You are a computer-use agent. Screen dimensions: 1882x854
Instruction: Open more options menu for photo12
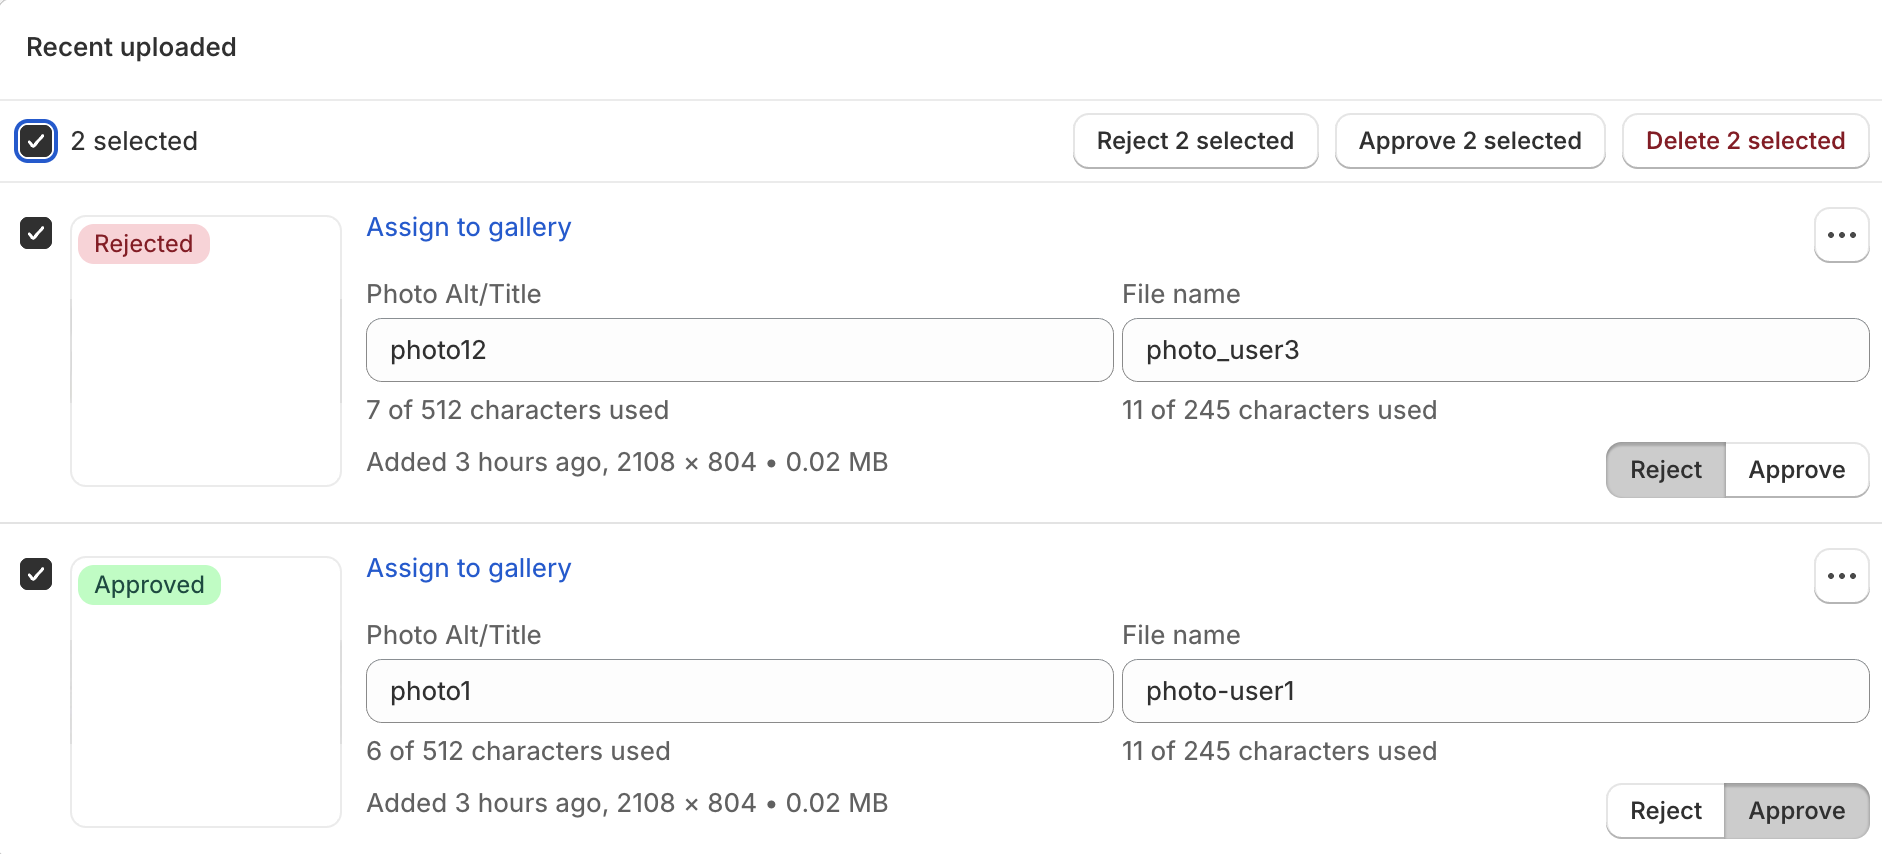click(x=1841, y=235)
